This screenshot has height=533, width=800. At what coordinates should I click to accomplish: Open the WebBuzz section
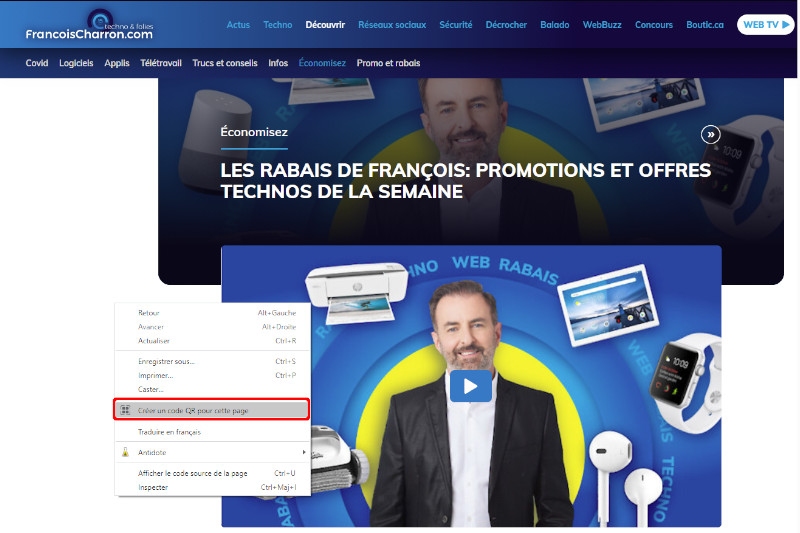click(x=602, y=24)
